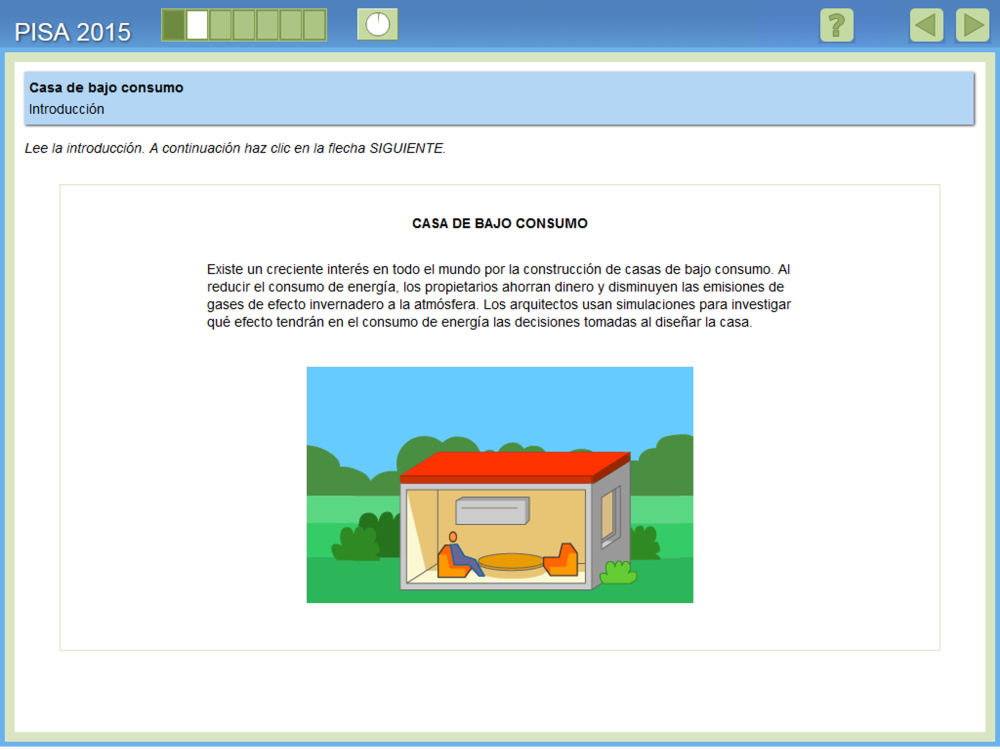Image resolution: width=1000 pixels, height=750 pixels.
Task: Click the 'Introducción' subtitle
Action: pyautogui.click(x=66, y=109)
